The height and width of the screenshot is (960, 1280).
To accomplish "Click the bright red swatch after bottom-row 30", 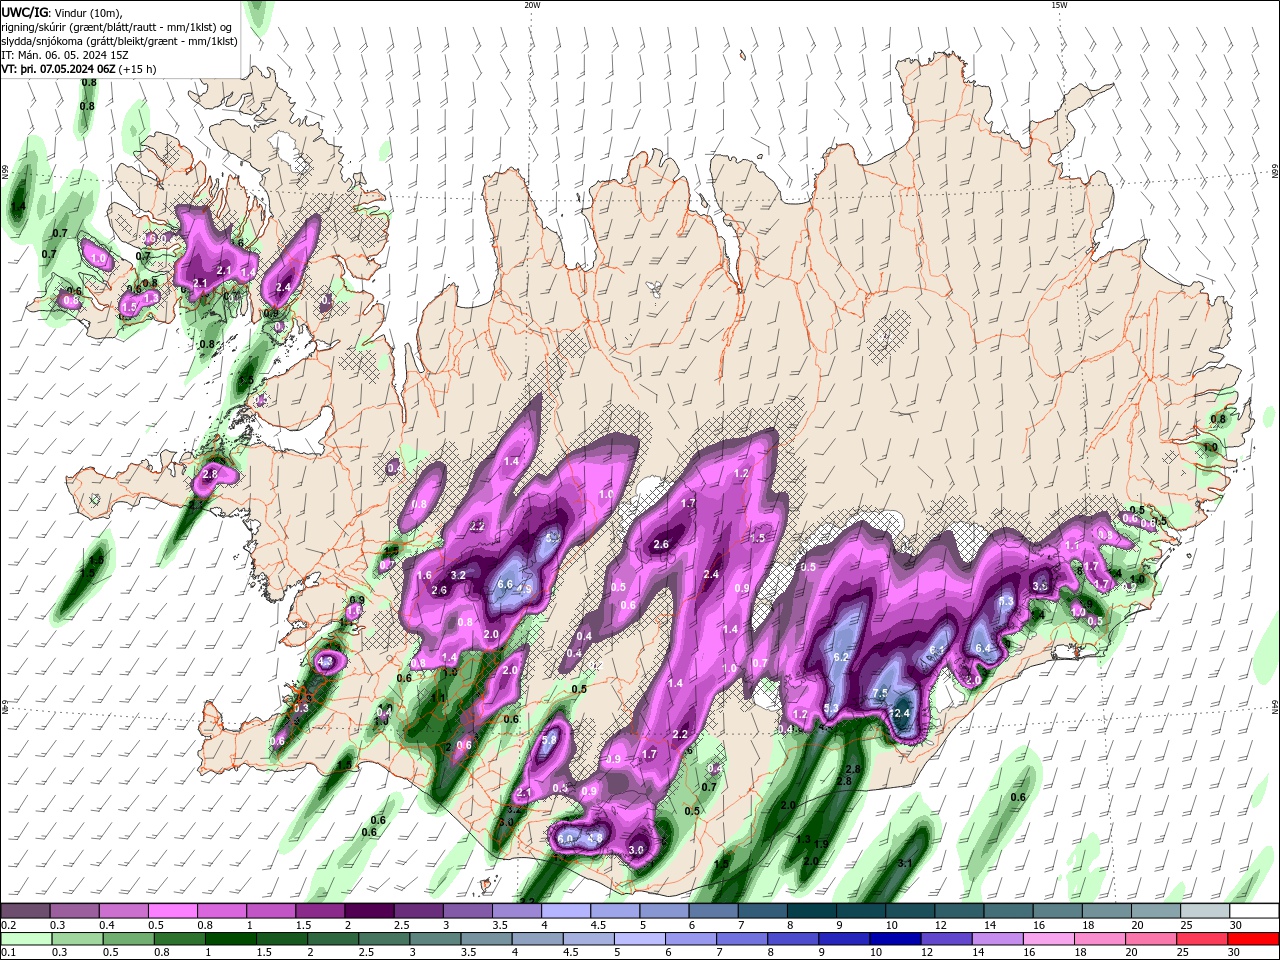I will (x=1254, y=940).
